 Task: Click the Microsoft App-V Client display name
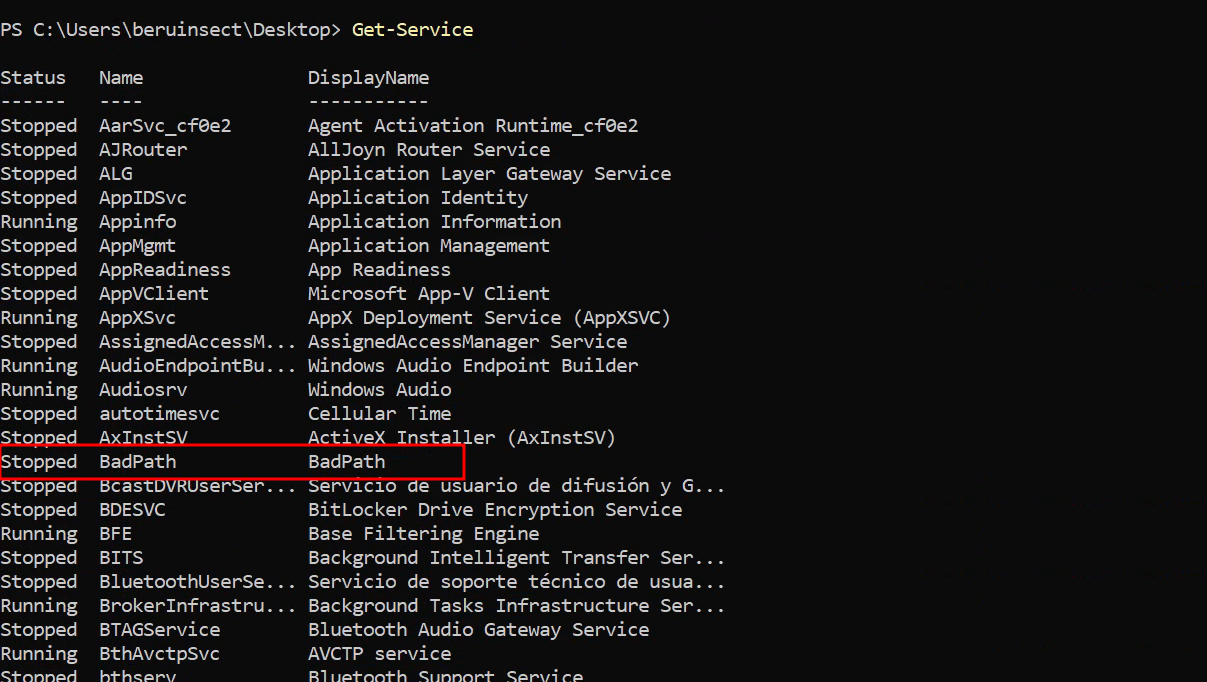point(428,294)
